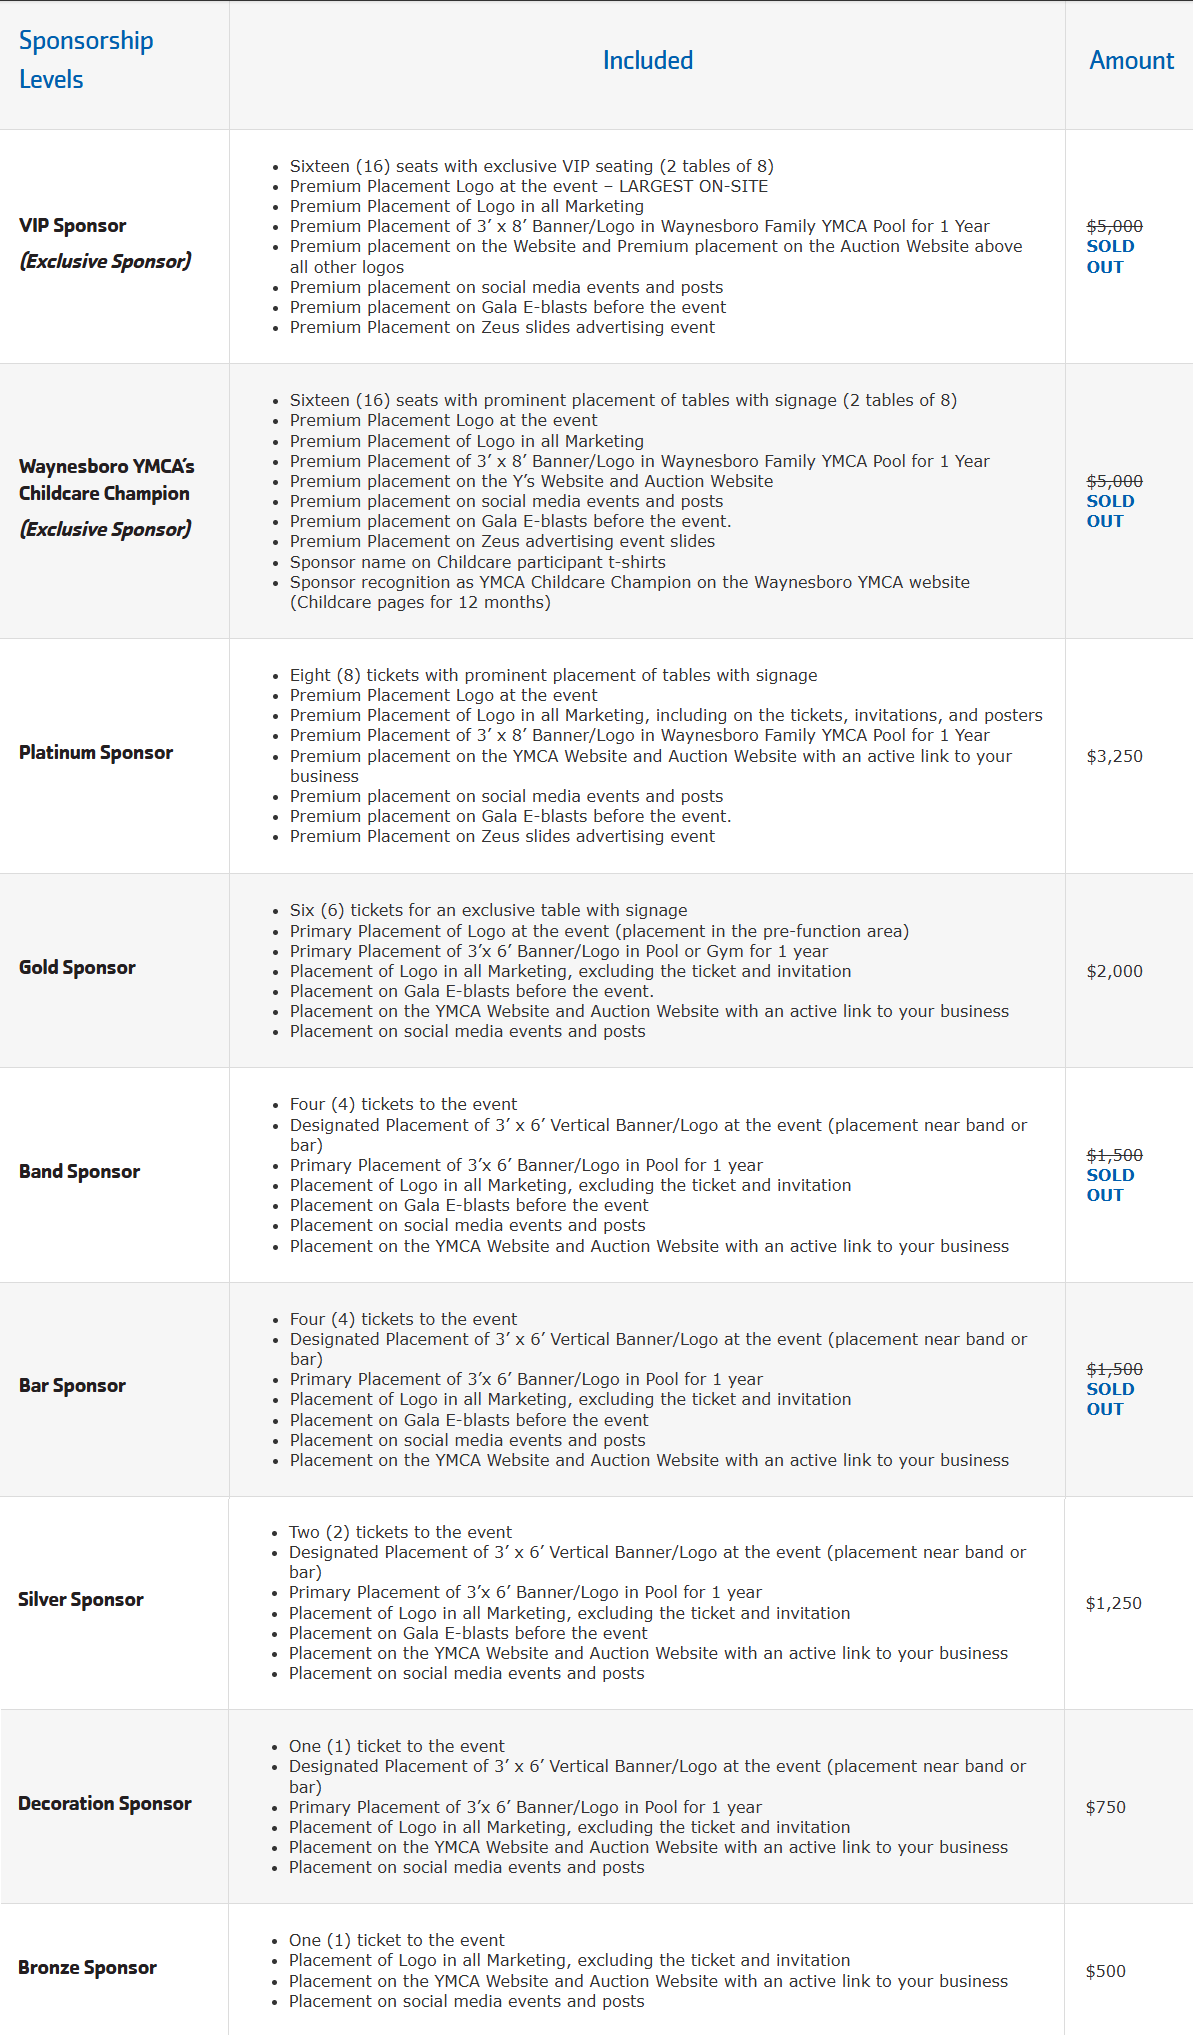Image resolution: width=1193 pixels, height=2037 pixels.
Task: Click SOLD OUT text for Band Sponsor
Action: click(x=1110, y=1186)
